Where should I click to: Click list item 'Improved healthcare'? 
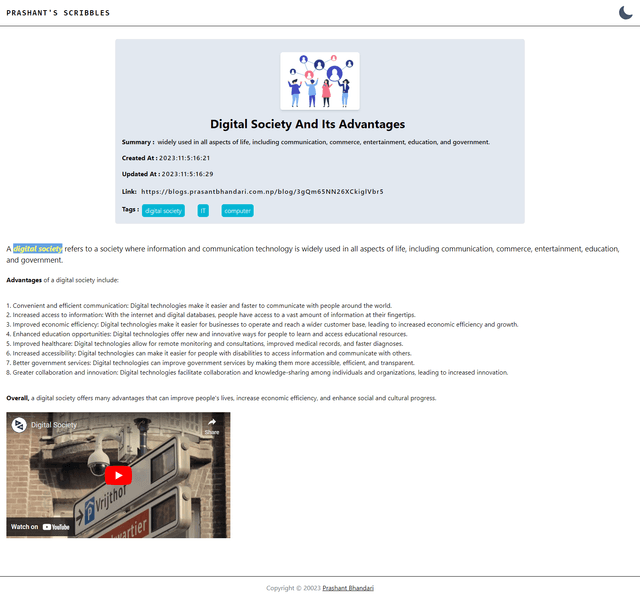(x=204, y=344)
